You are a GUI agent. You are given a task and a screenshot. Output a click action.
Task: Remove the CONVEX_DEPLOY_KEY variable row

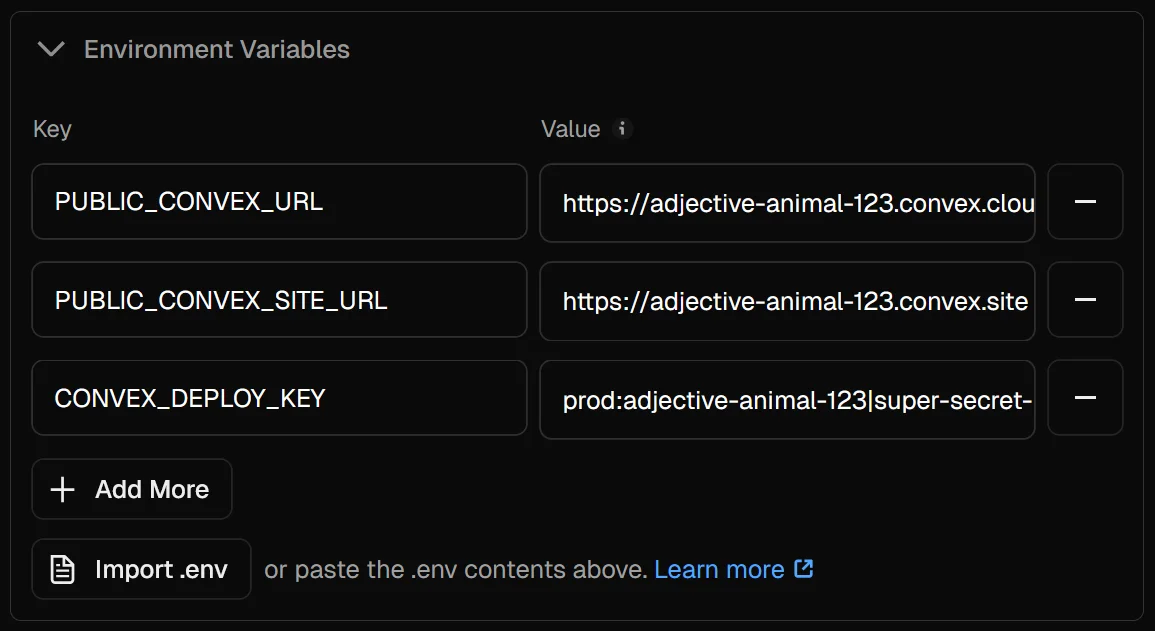point(1085,398)
